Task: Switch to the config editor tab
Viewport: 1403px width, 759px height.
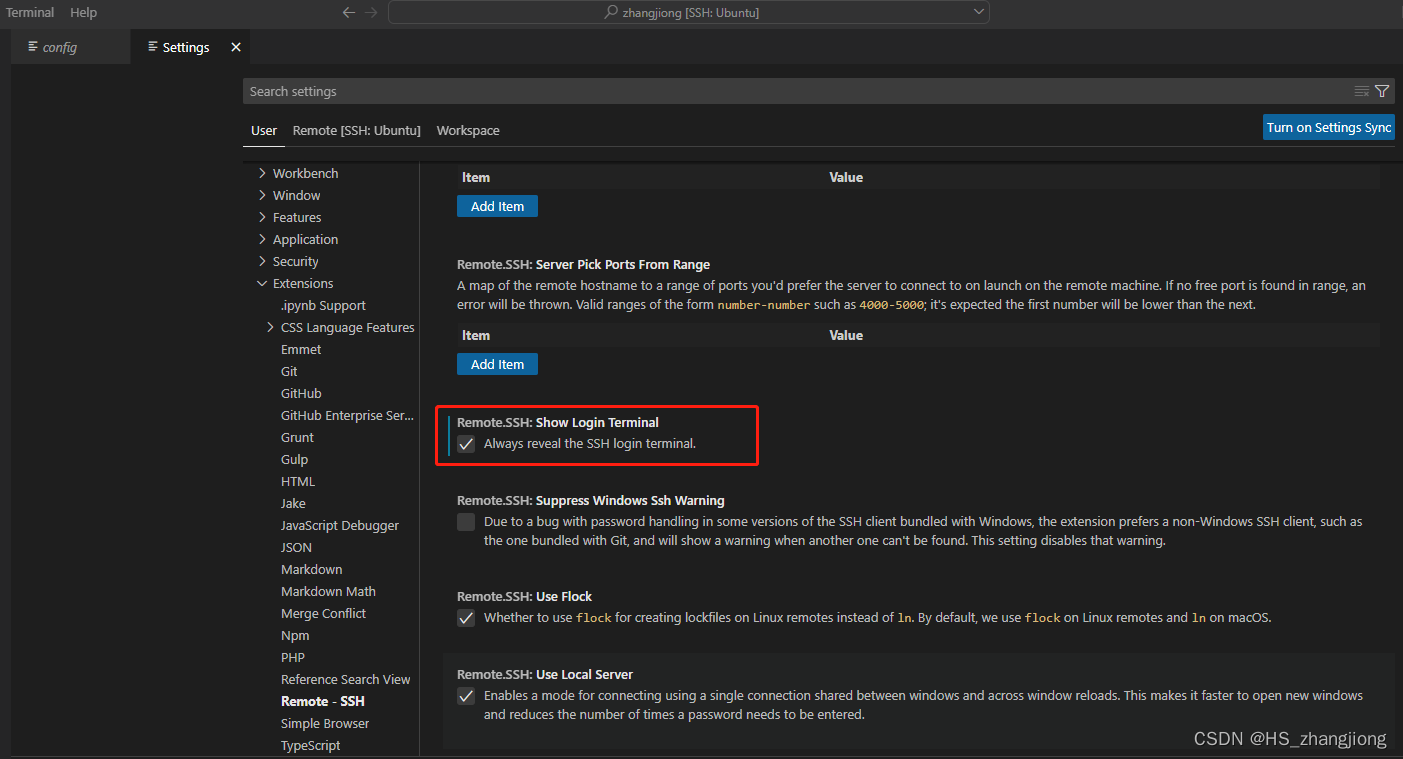Action: 70,47
